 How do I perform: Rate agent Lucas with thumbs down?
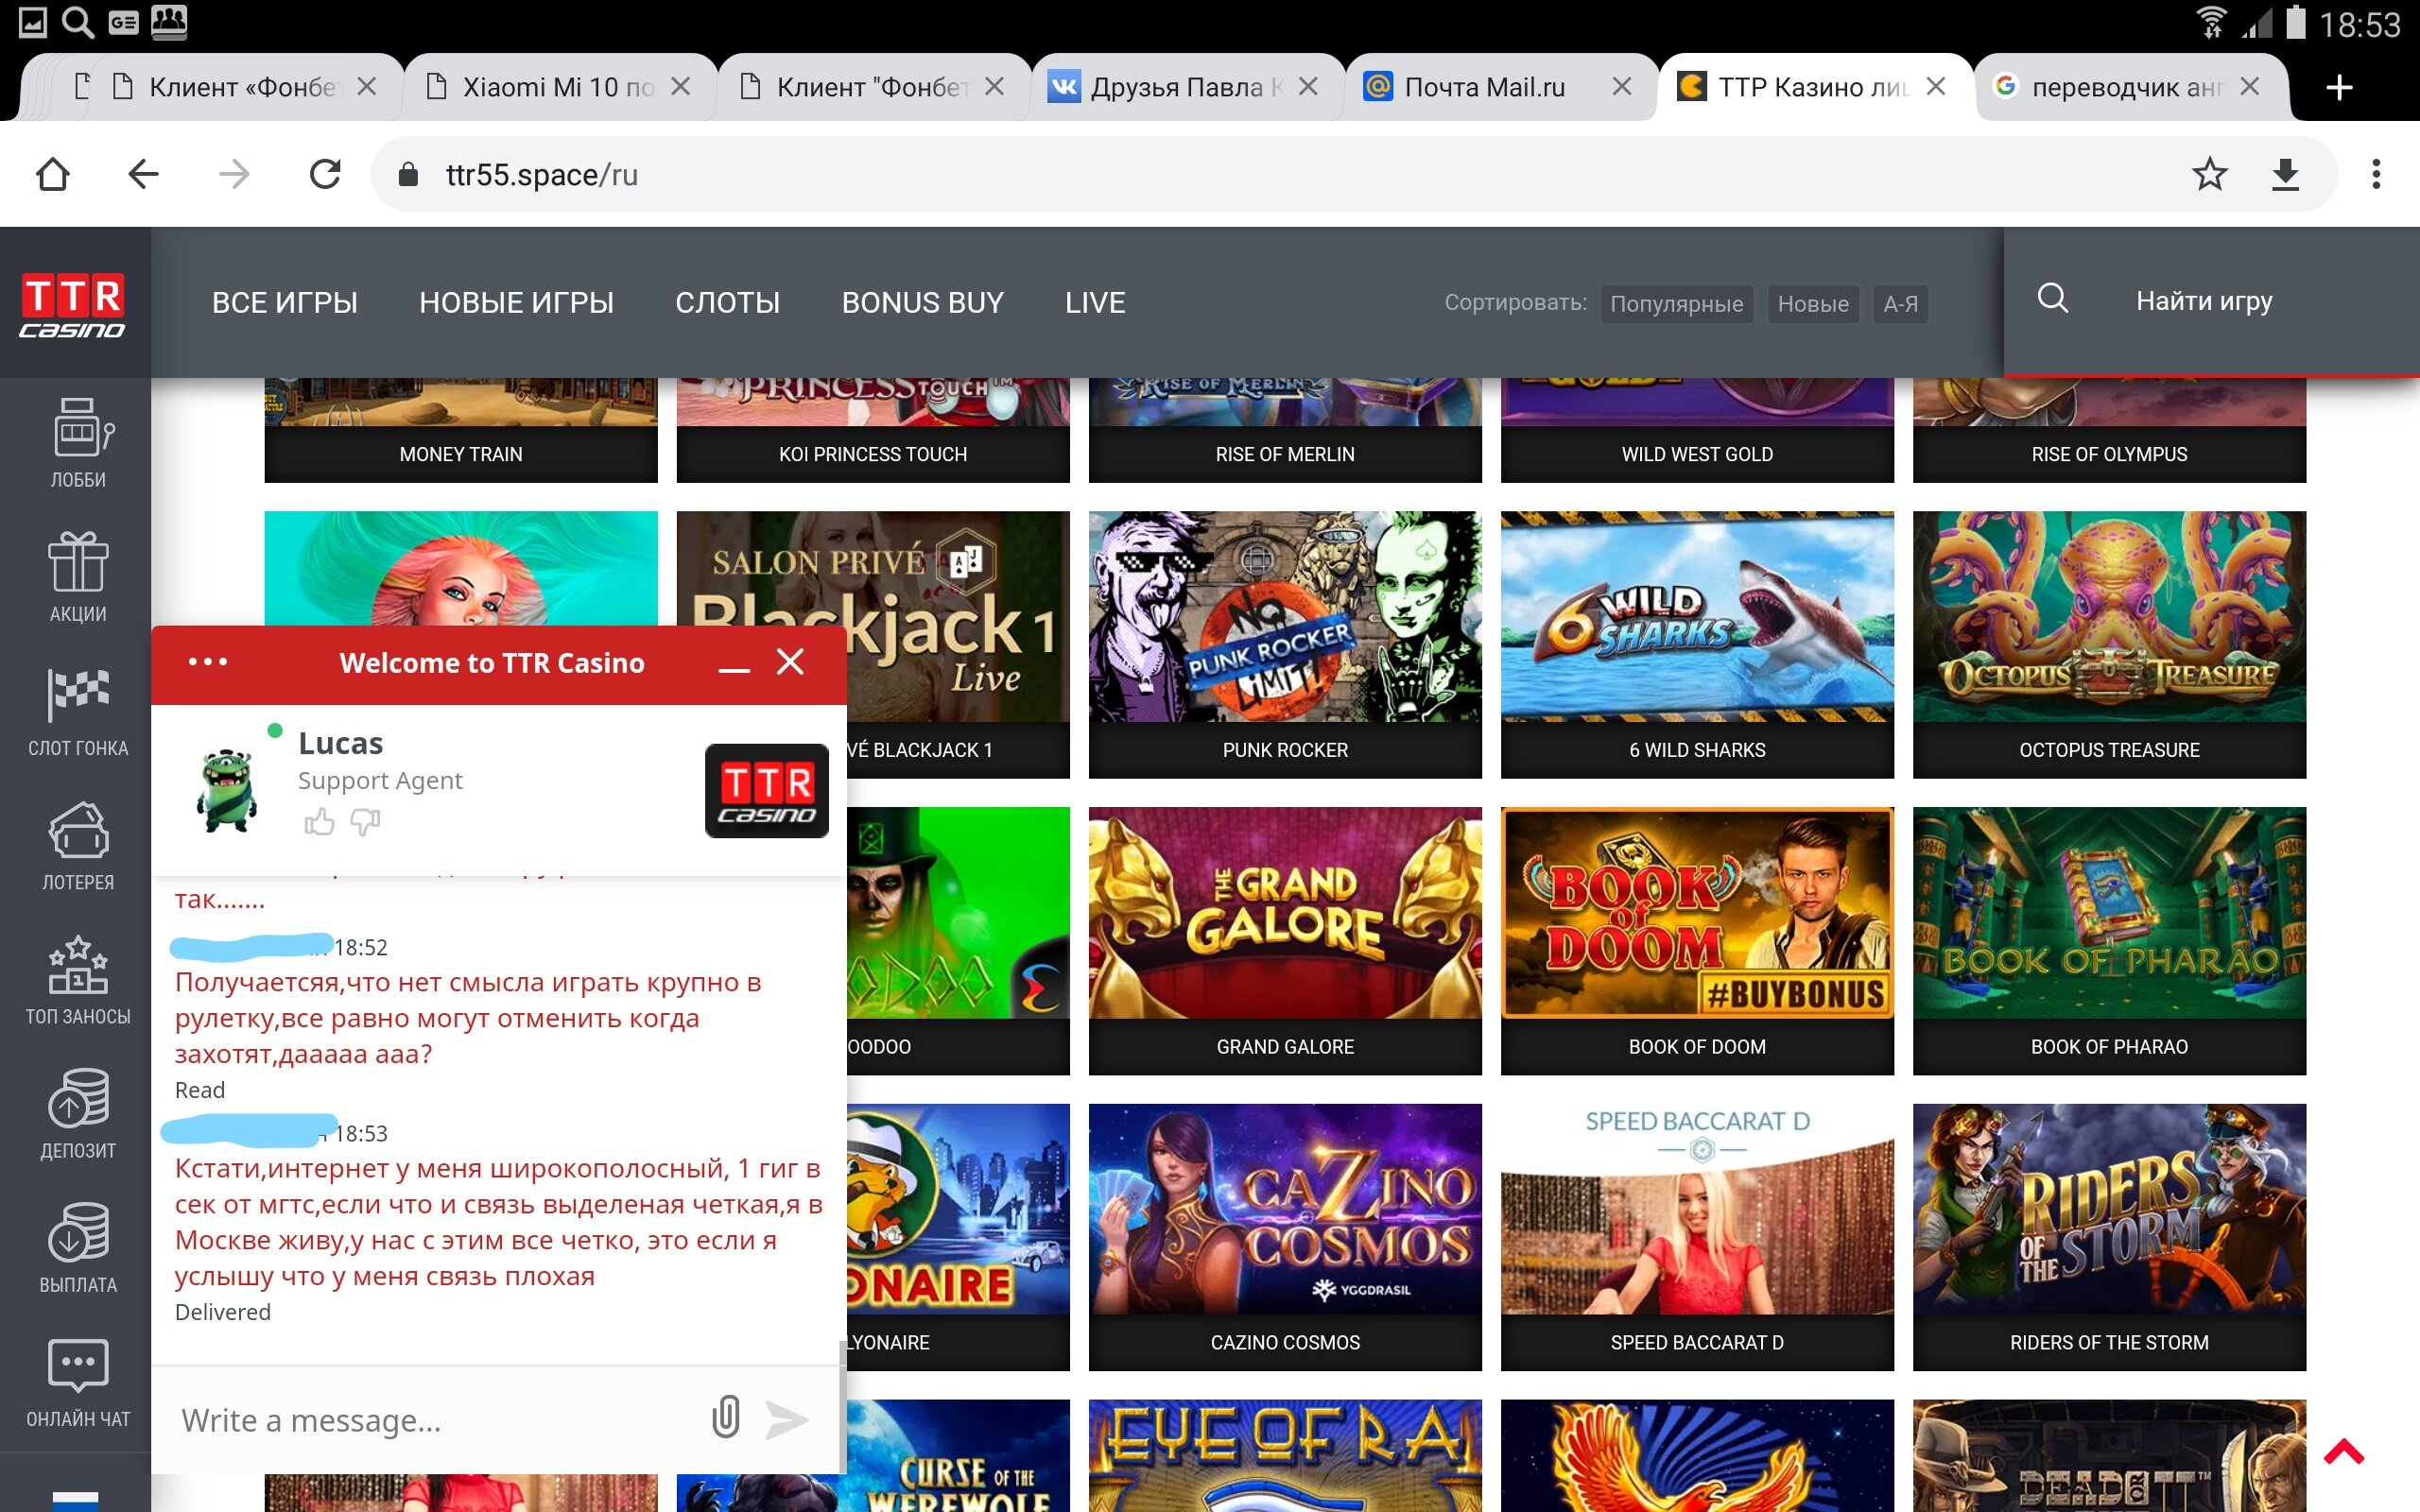(x=365, y=822)
